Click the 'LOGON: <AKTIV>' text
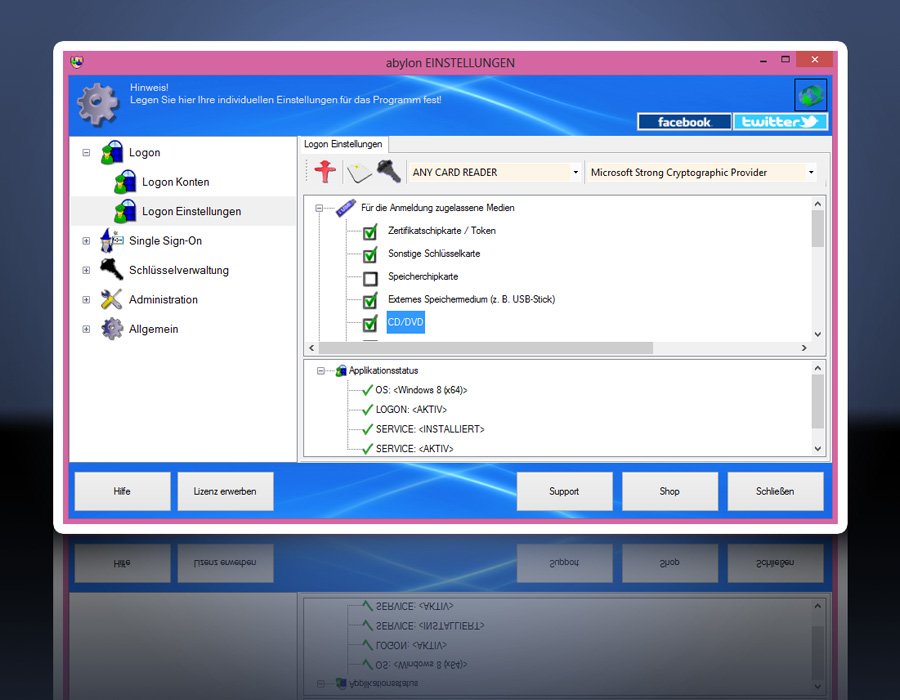 click(411, 410)
